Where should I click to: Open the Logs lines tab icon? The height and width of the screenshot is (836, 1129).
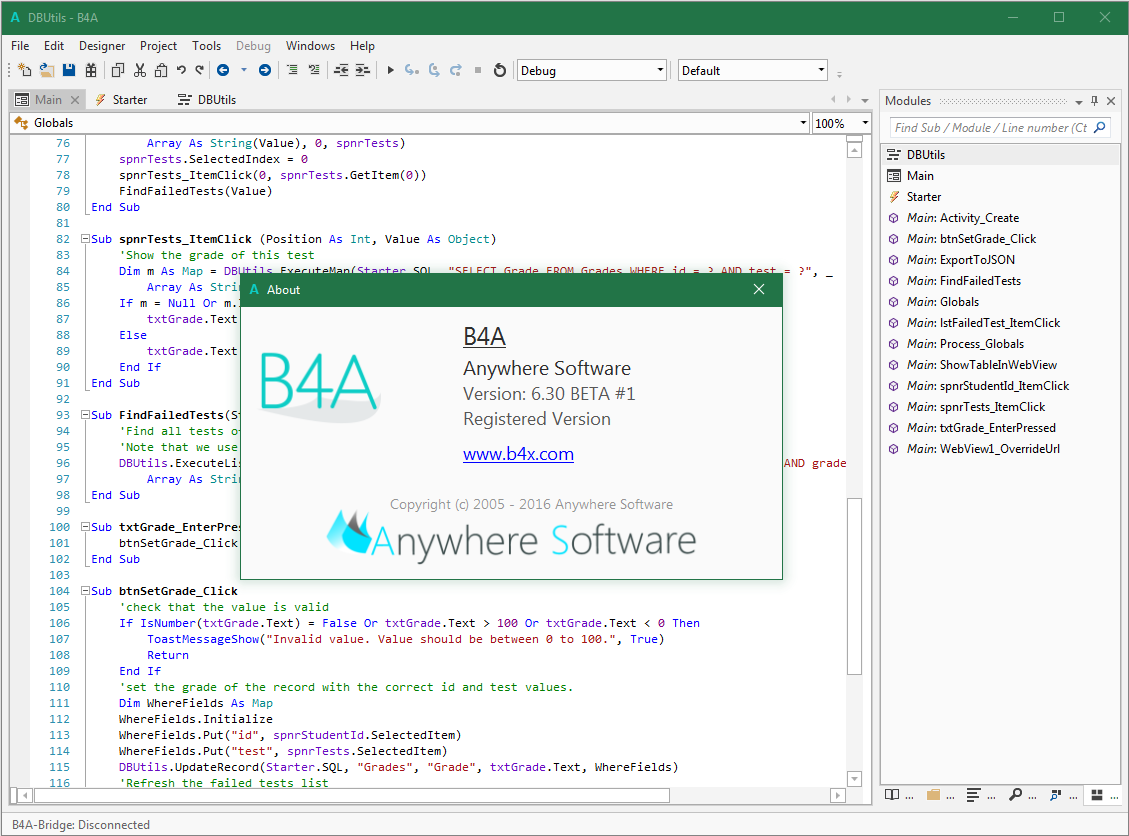click(x=973, y=795)
